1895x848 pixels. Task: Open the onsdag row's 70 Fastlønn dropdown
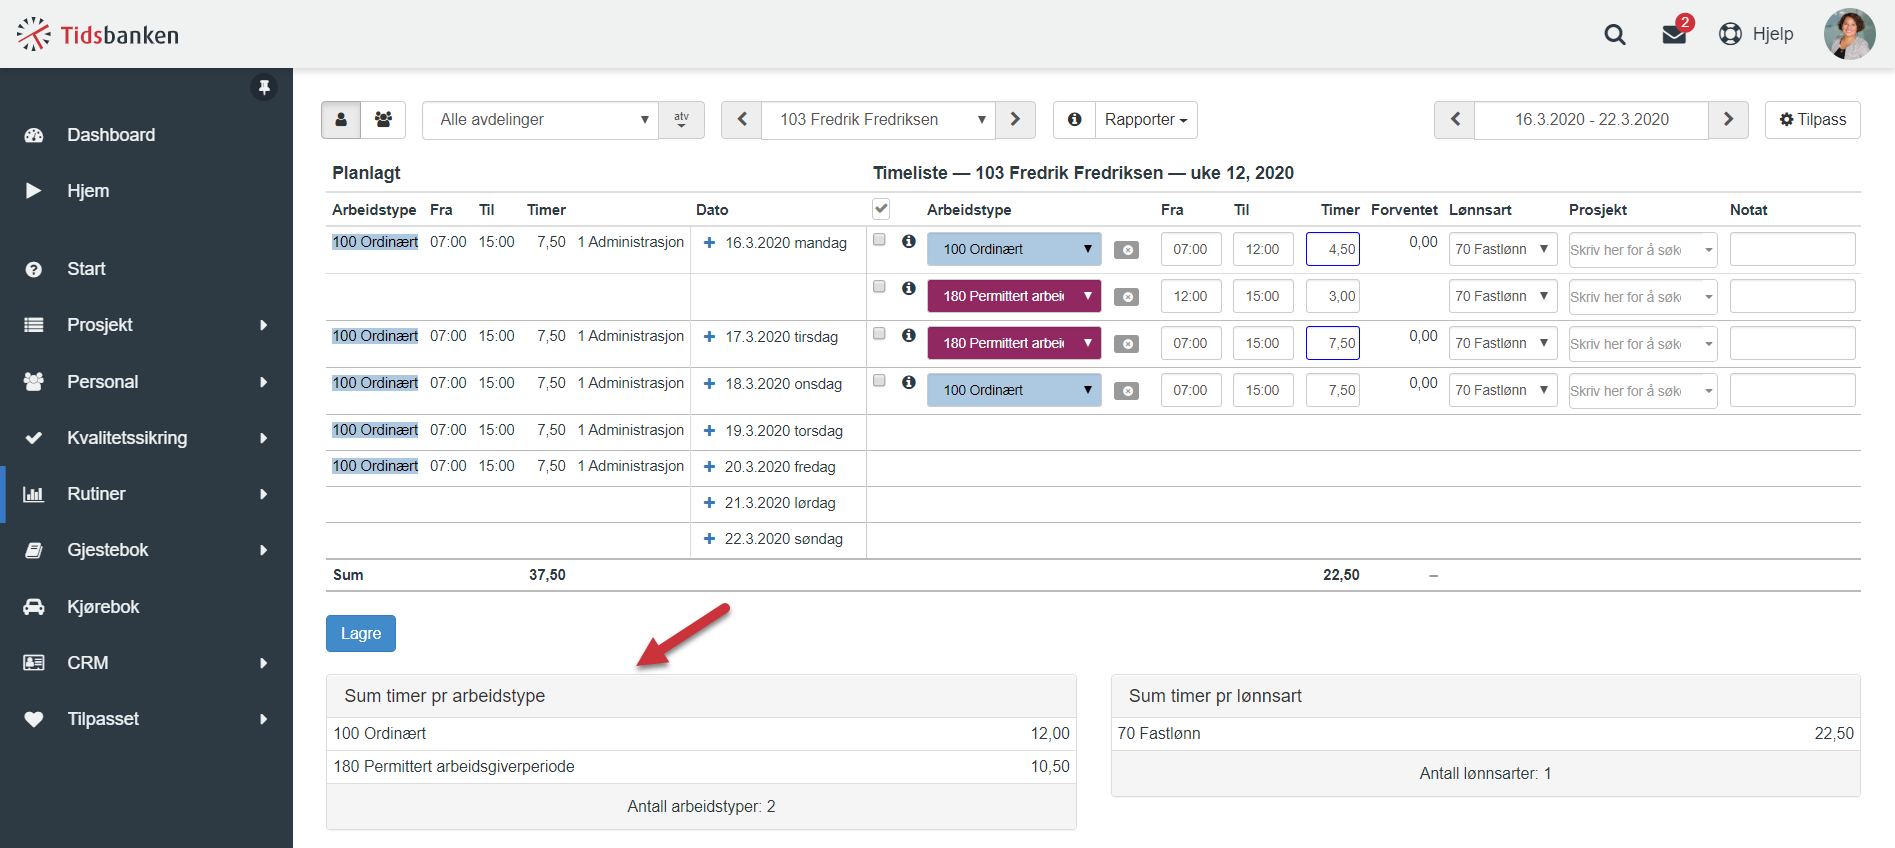(1503, 391)
